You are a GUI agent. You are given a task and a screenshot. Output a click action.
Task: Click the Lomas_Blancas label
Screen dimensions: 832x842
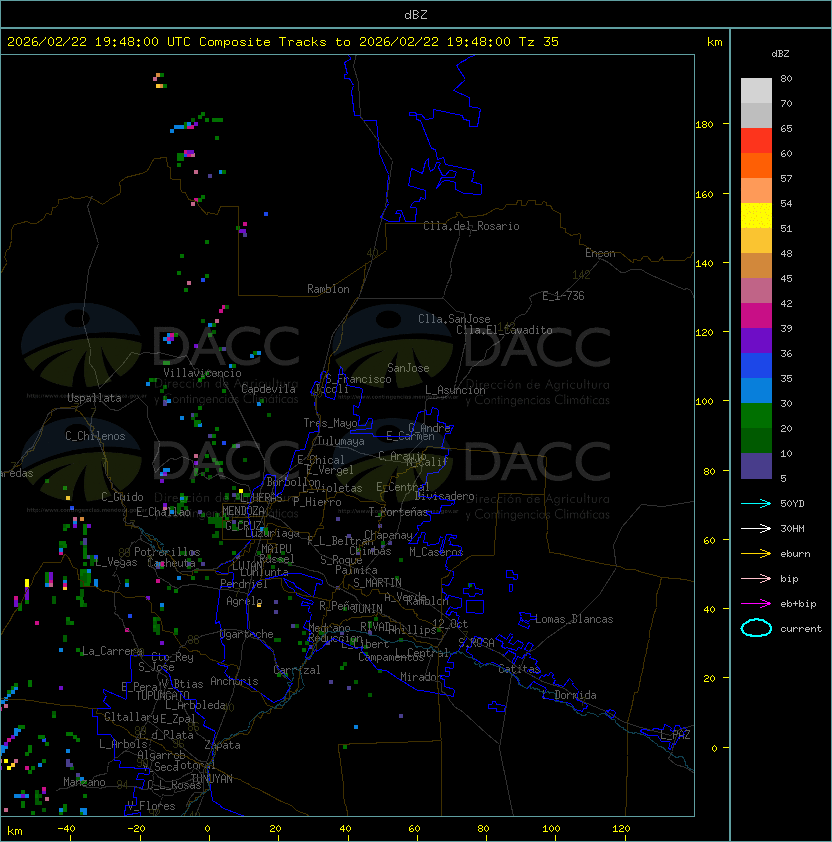point(574,619)
